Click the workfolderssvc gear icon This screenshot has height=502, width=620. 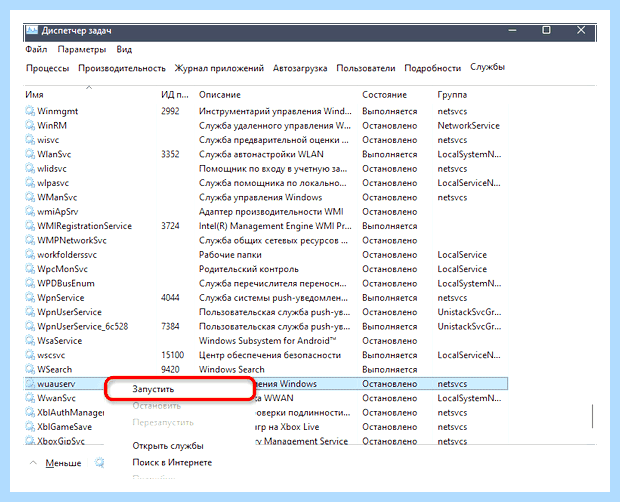tap(30, 255)
